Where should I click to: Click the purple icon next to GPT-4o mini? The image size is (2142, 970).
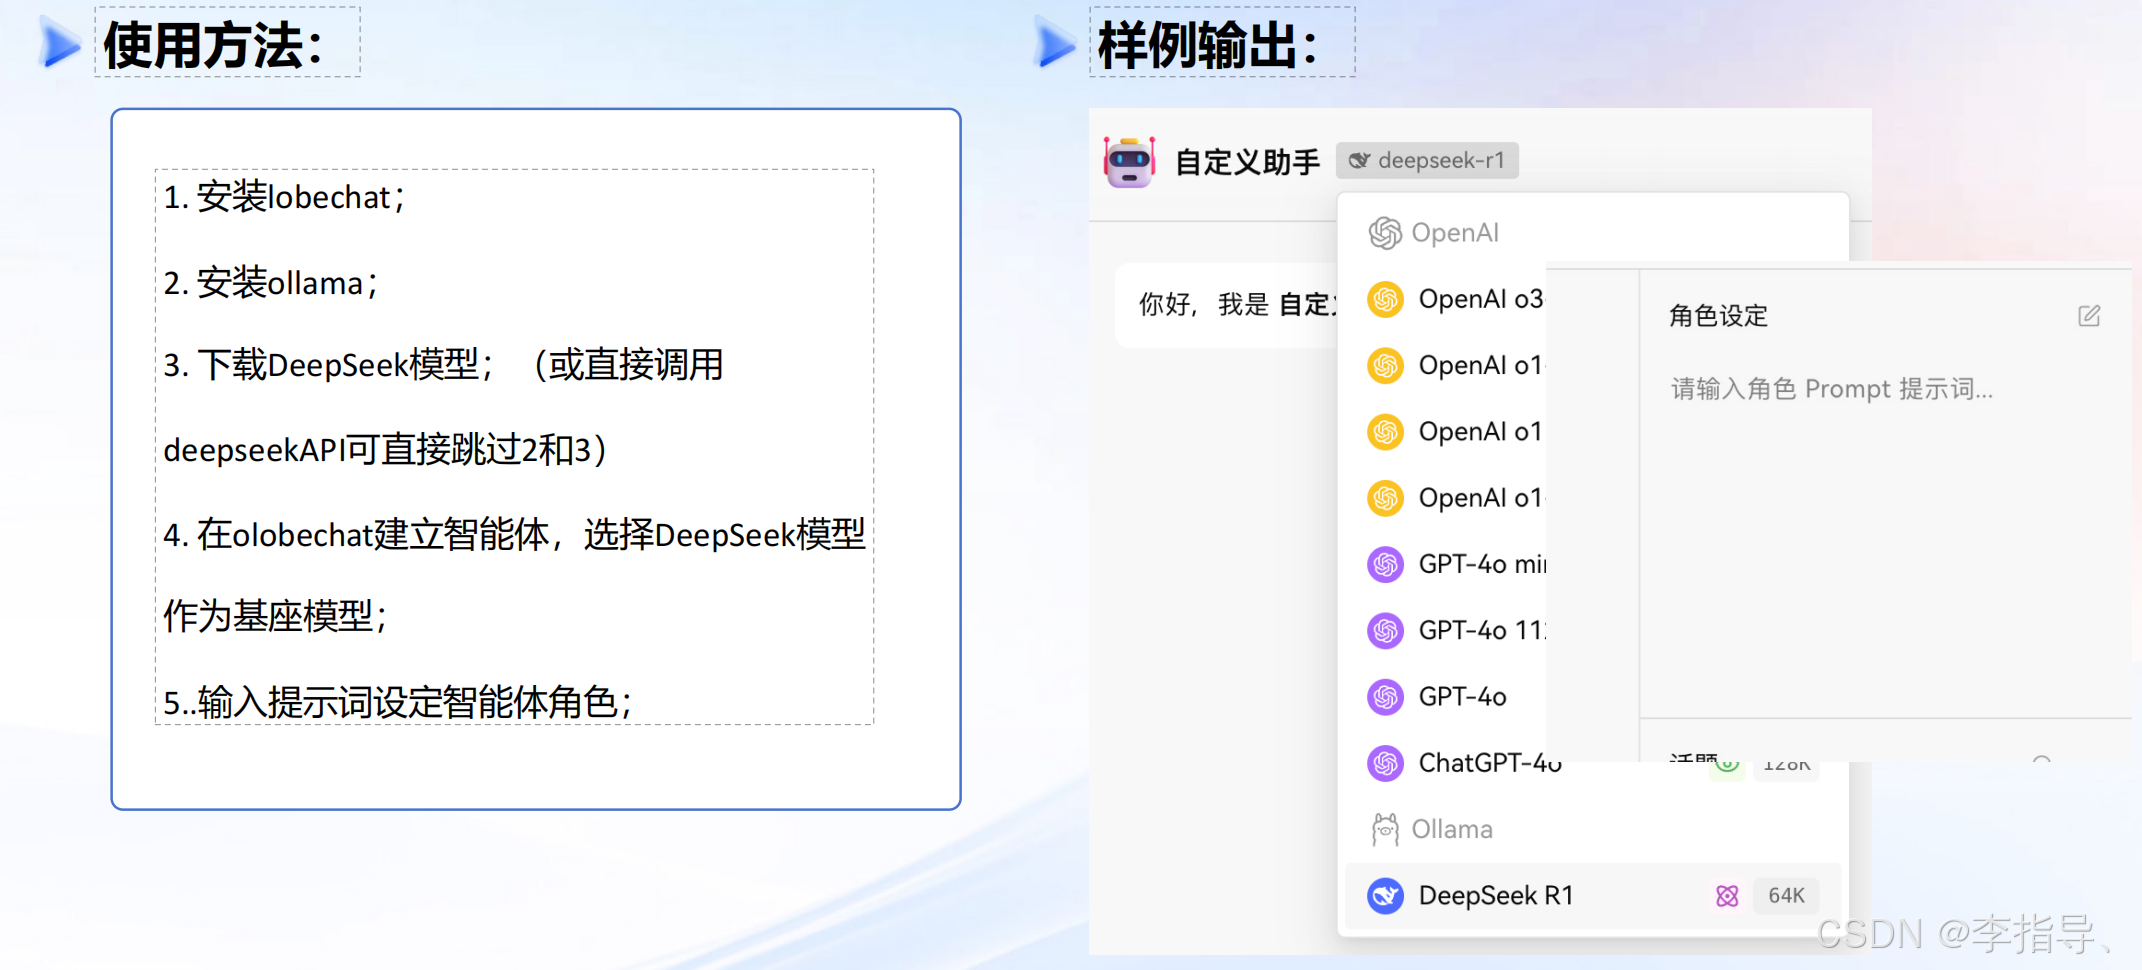point(1385,564)
